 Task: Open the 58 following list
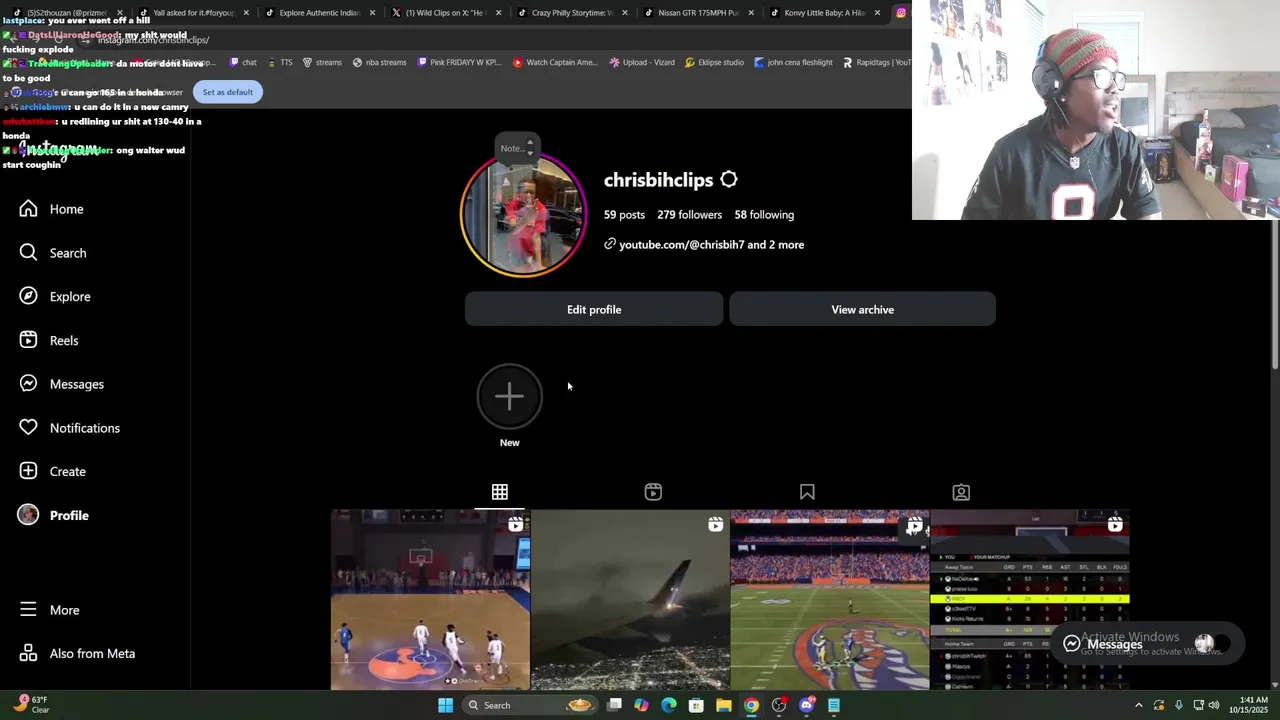coord(764,215)
